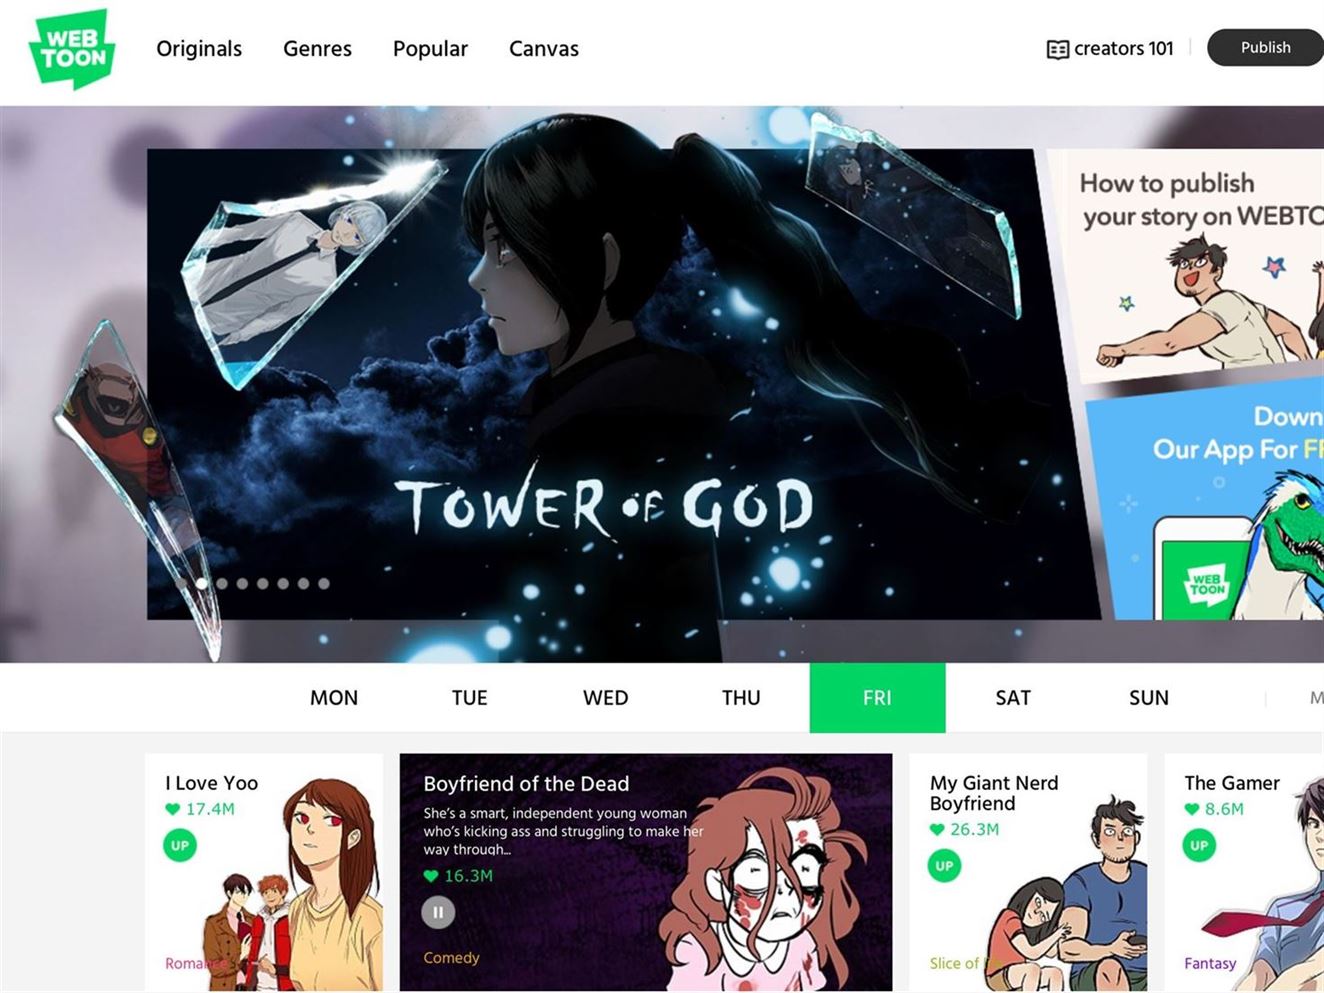Switch to the TUE schedule tab
Image resolution: width=1324 pixels, height=993 pixels.
tap(470, 698)
